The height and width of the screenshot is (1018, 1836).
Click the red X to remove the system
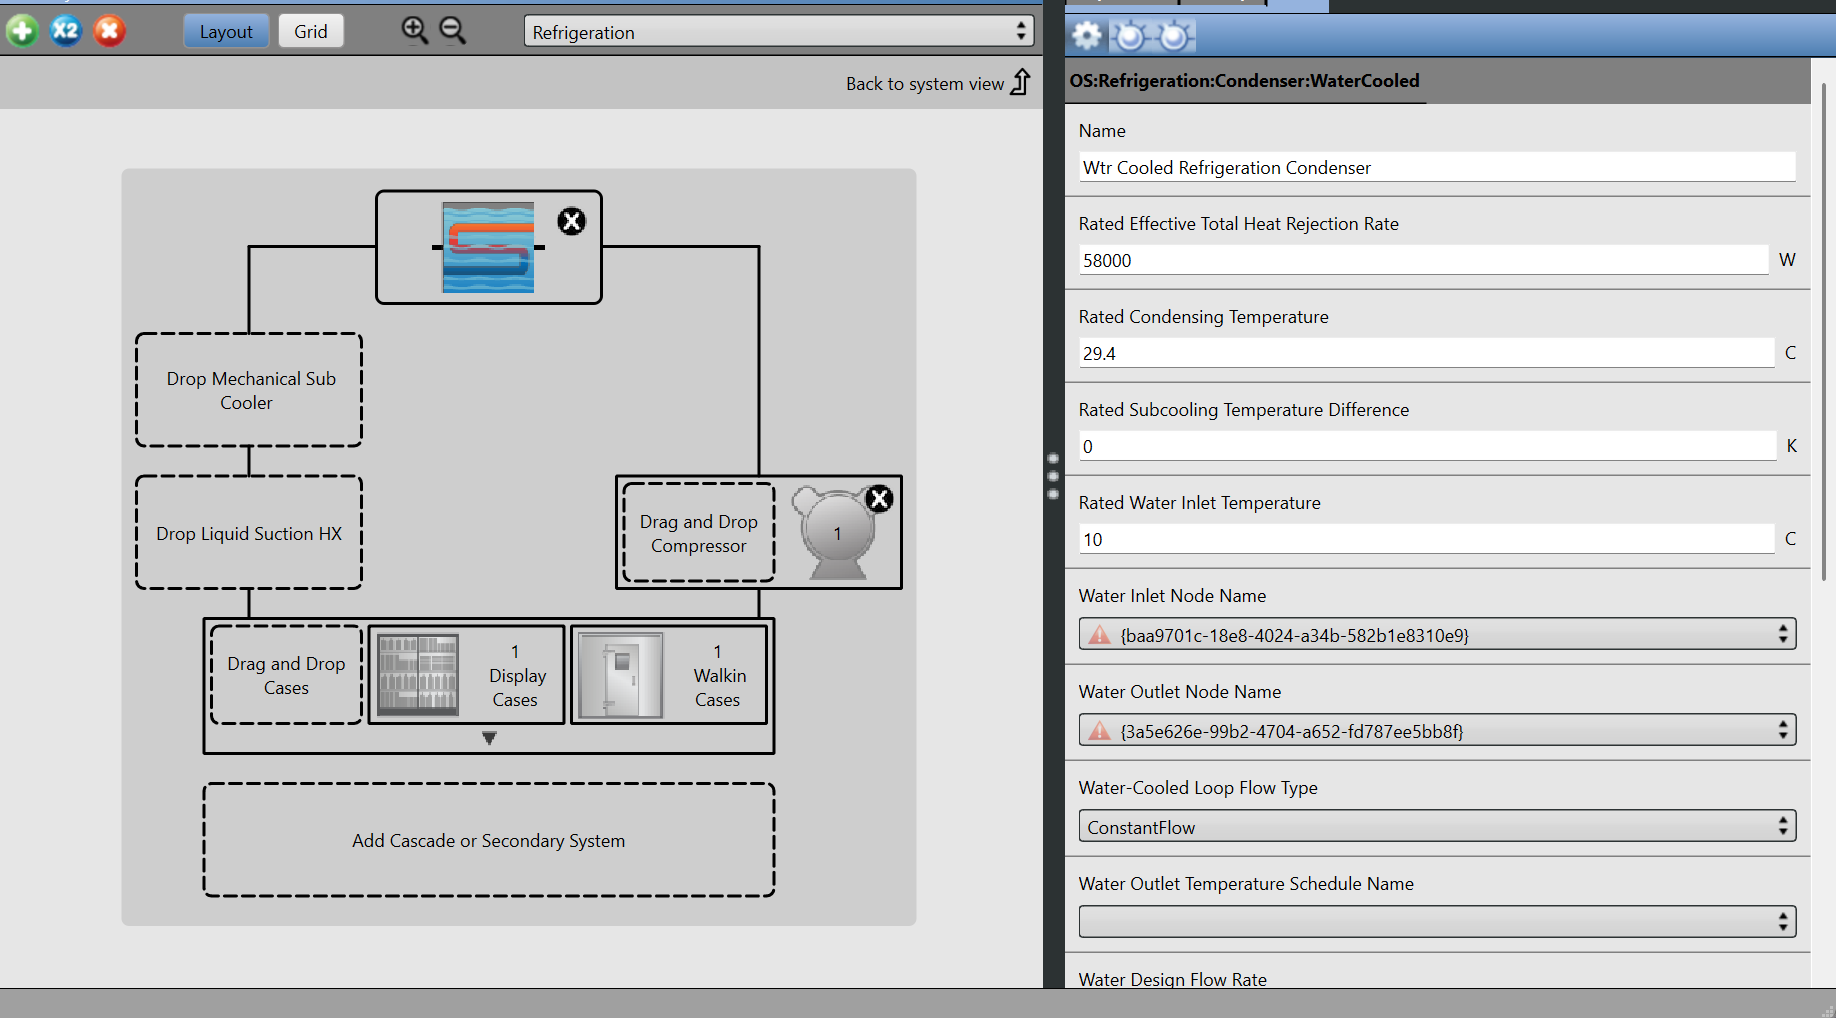click(110, 31)
